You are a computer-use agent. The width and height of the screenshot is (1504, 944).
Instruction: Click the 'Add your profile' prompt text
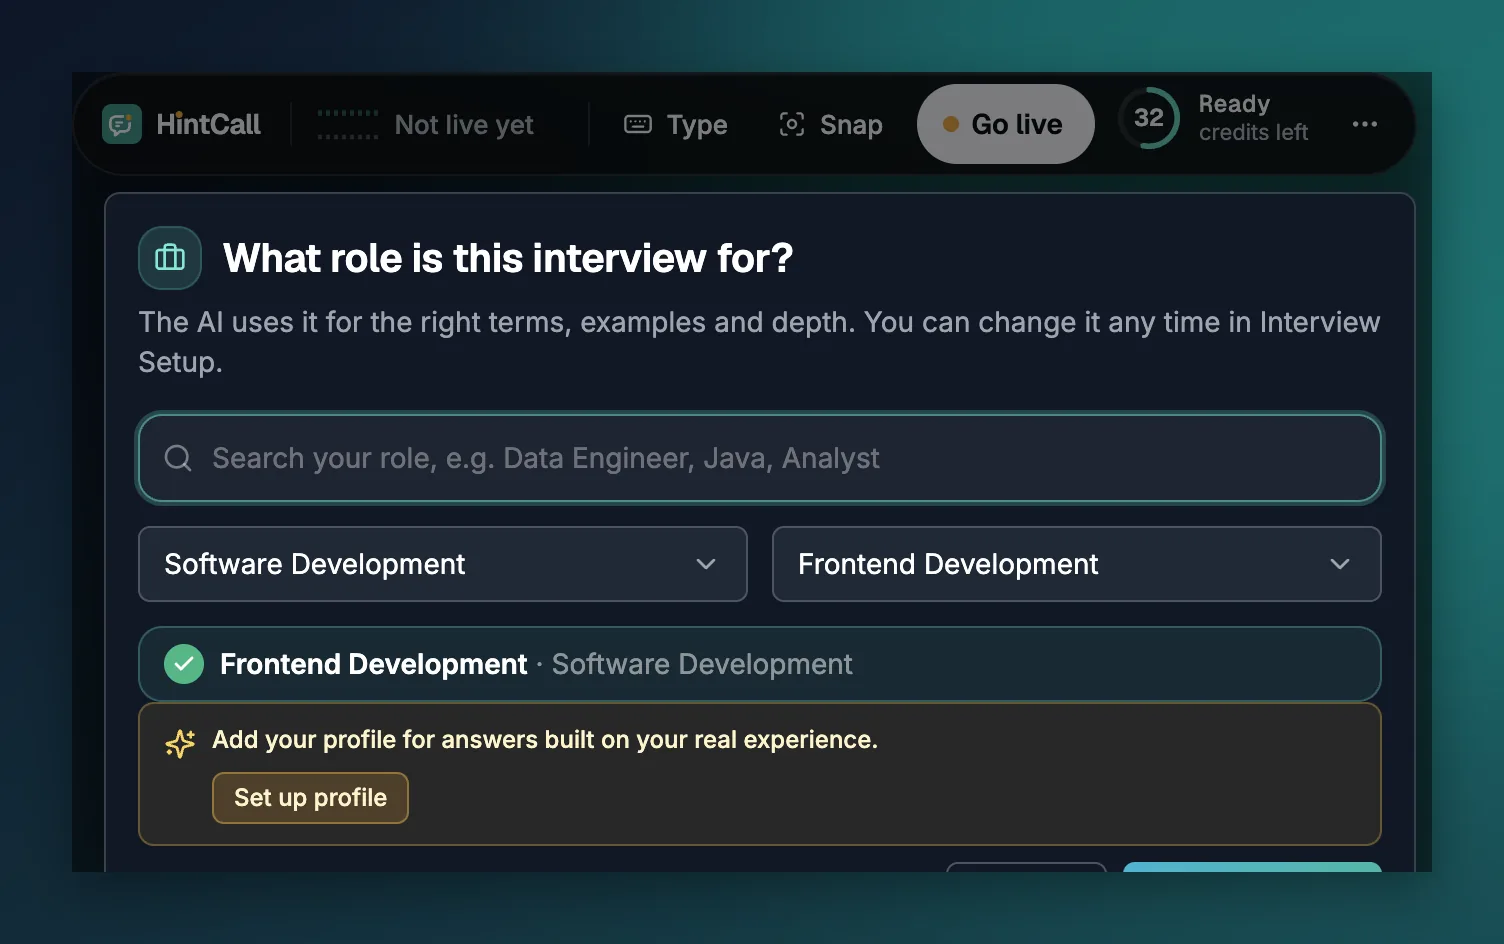[545, 740]
